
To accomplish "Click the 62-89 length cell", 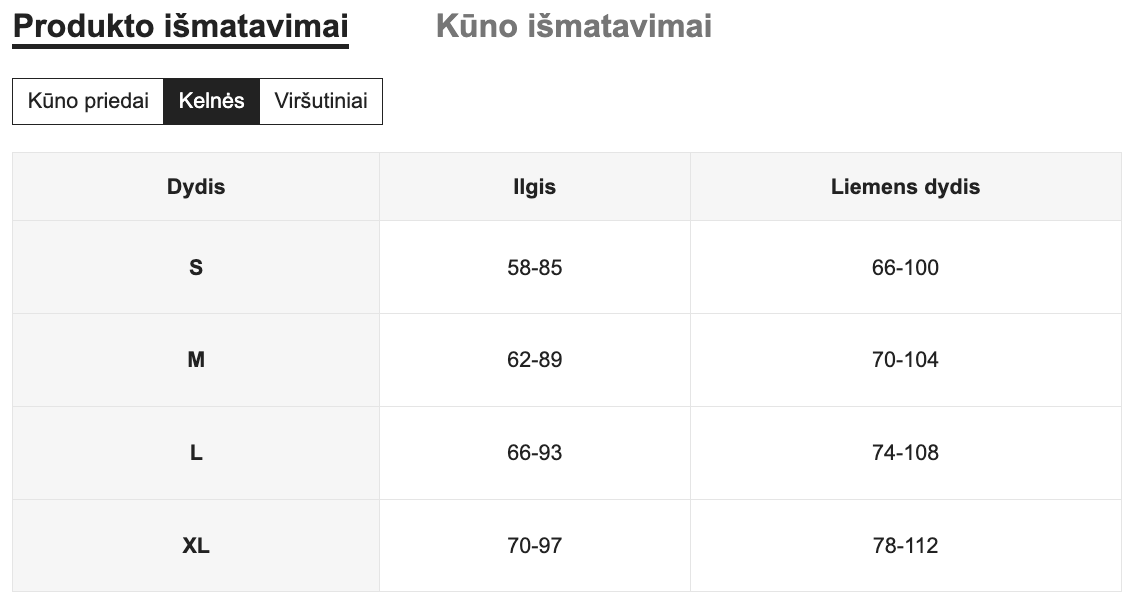I will click(535, 360).
